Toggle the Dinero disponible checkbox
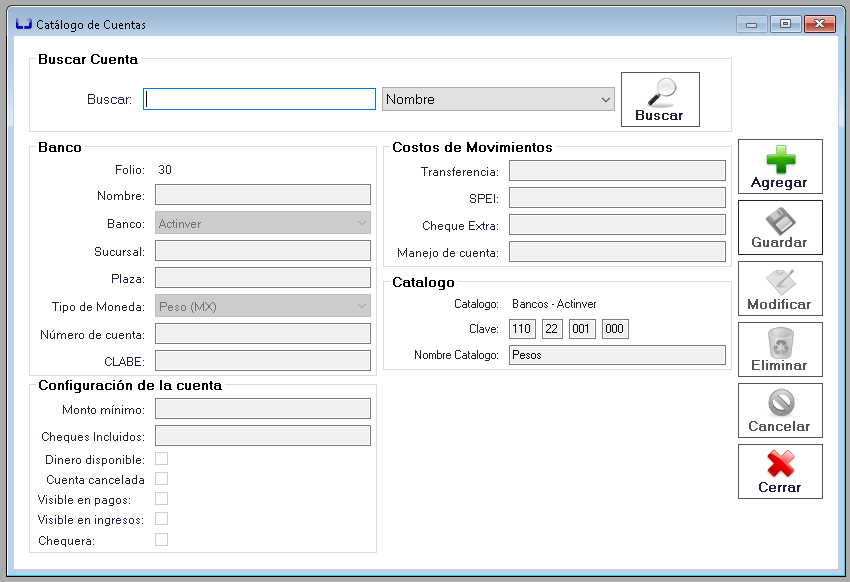The image size is (850, 582). (162, 459)
